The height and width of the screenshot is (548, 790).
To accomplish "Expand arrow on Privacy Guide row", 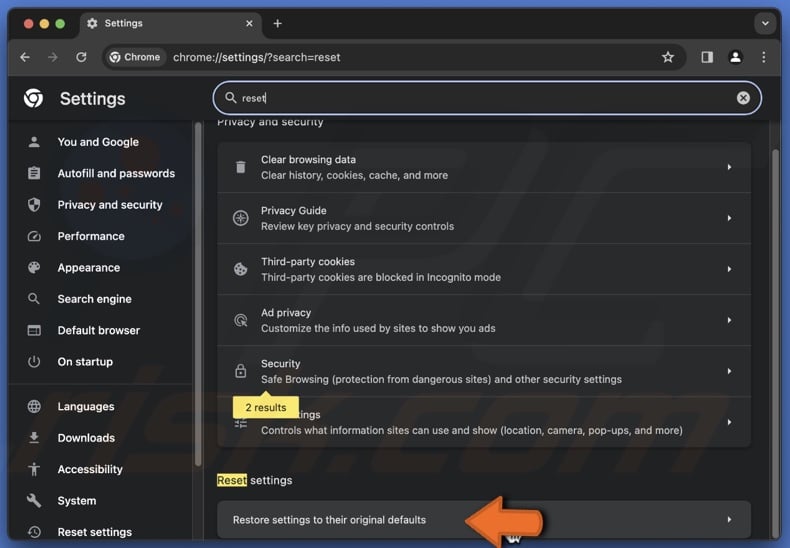I will [729, 218].
